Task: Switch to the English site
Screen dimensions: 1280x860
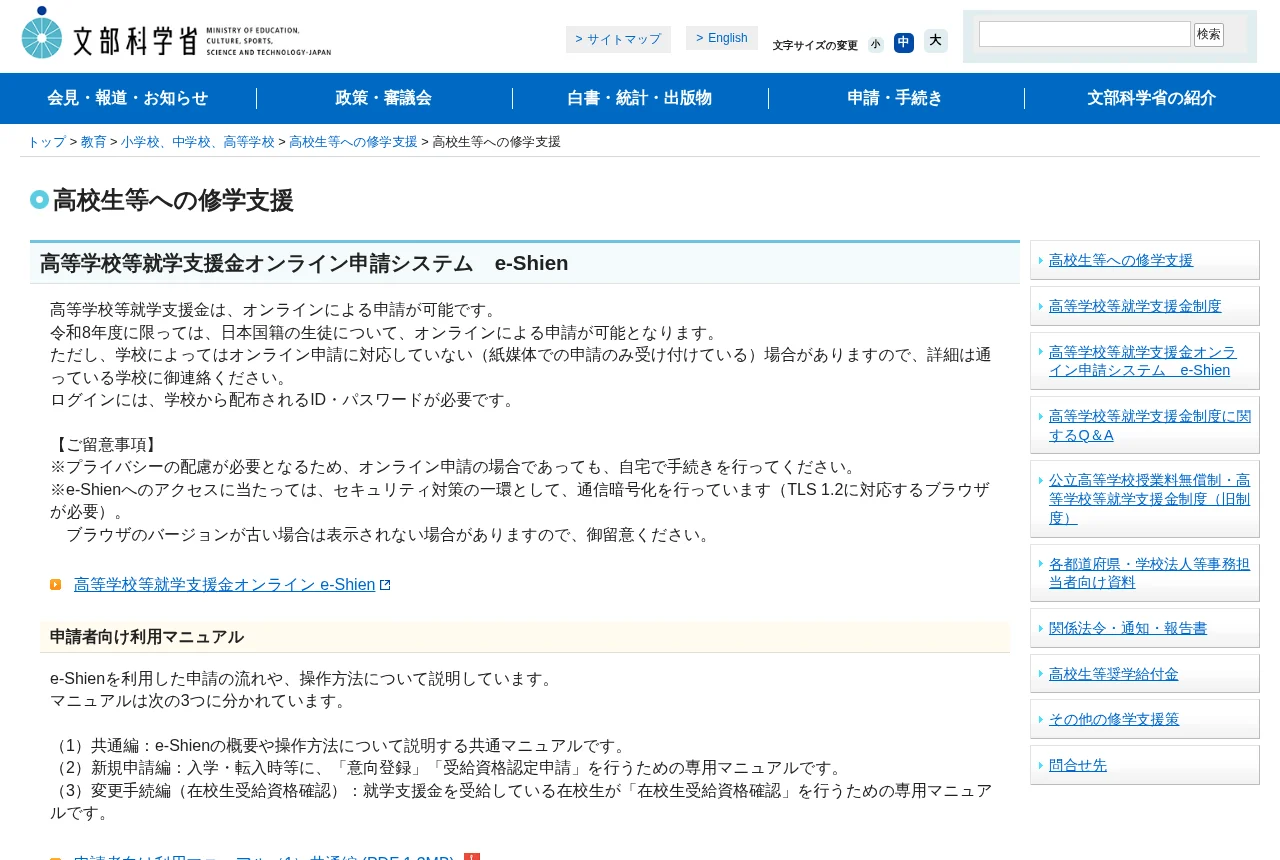Action: [722, 38]
